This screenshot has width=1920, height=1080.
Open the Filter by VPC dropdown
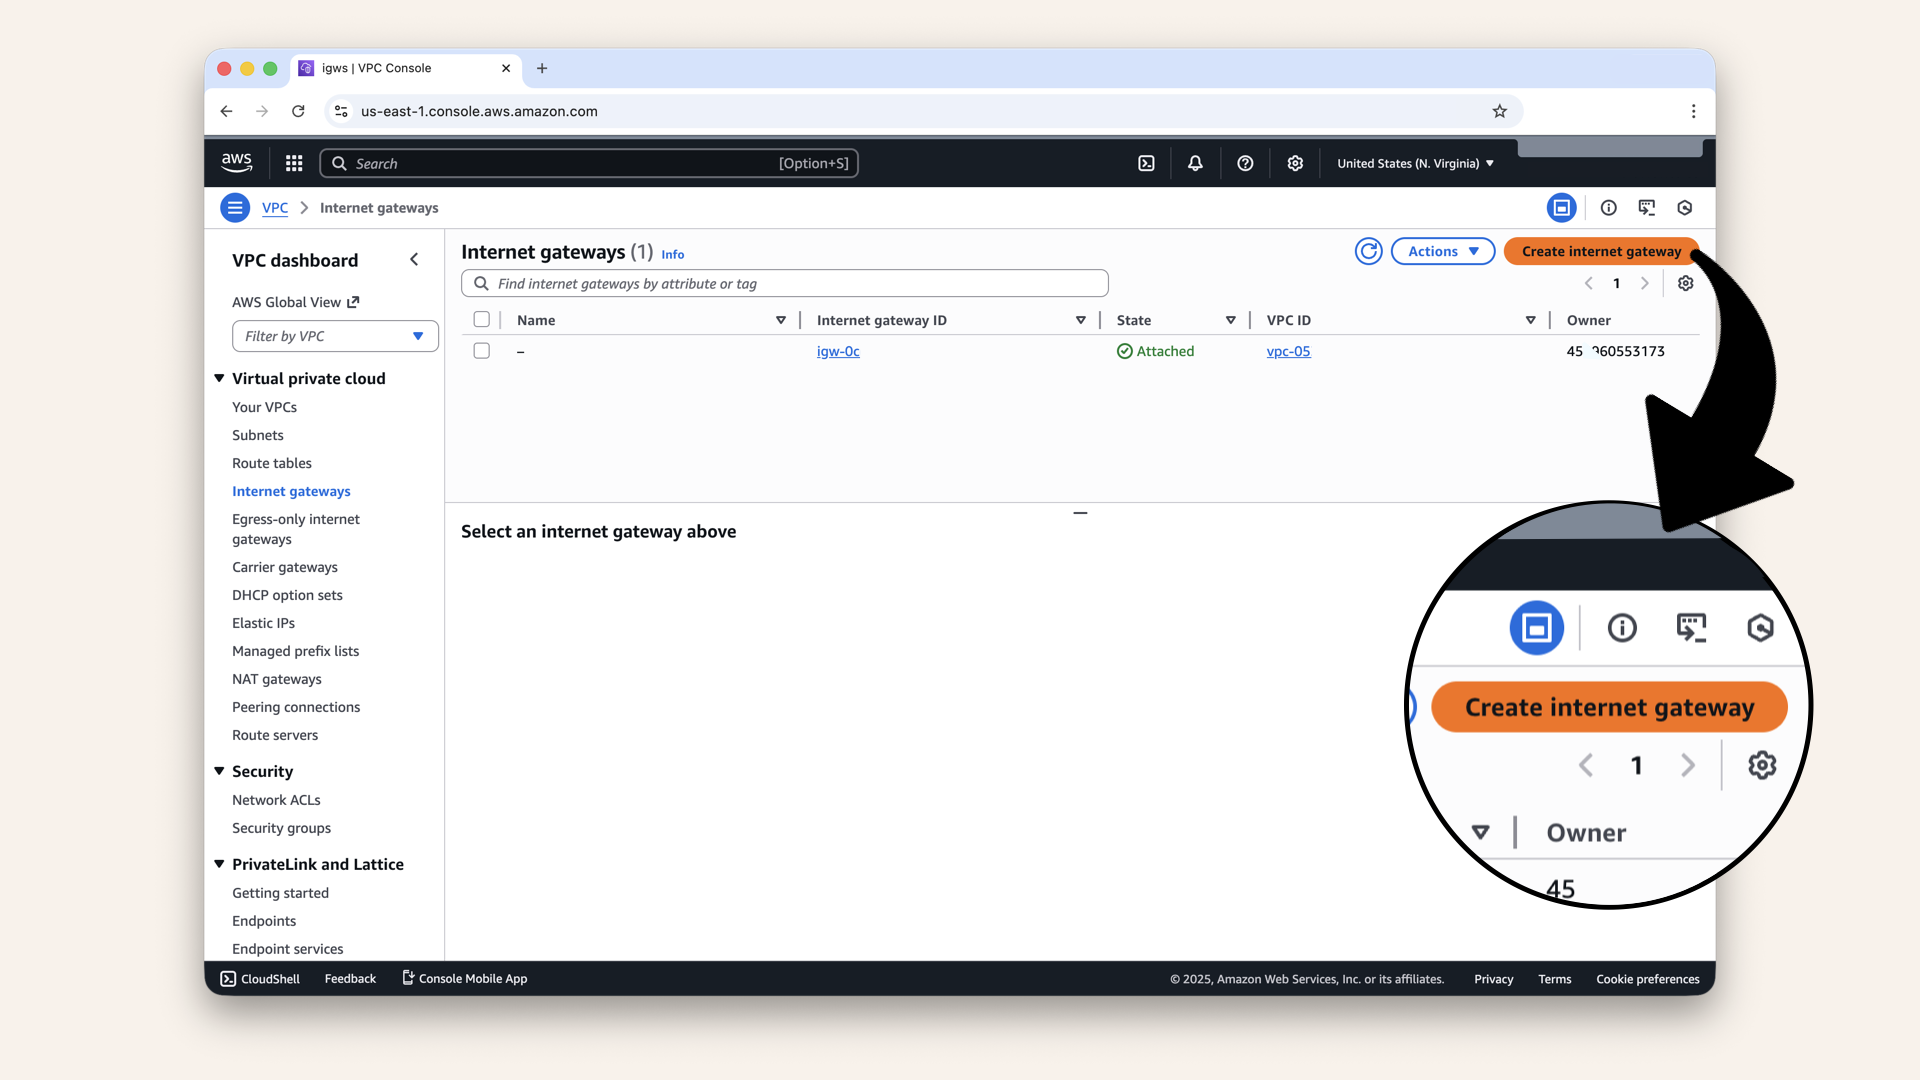pyautogui.click(x=335, y=336)
